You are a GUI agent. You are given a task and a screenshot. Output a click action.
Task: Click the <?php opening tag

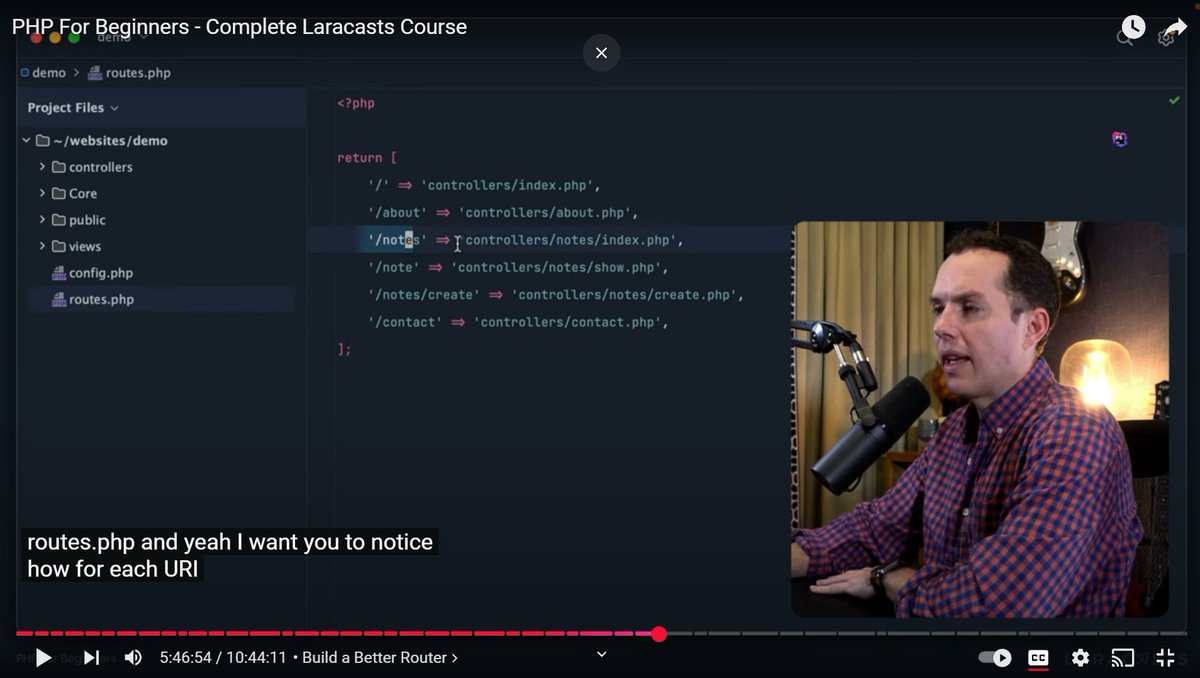356,103
